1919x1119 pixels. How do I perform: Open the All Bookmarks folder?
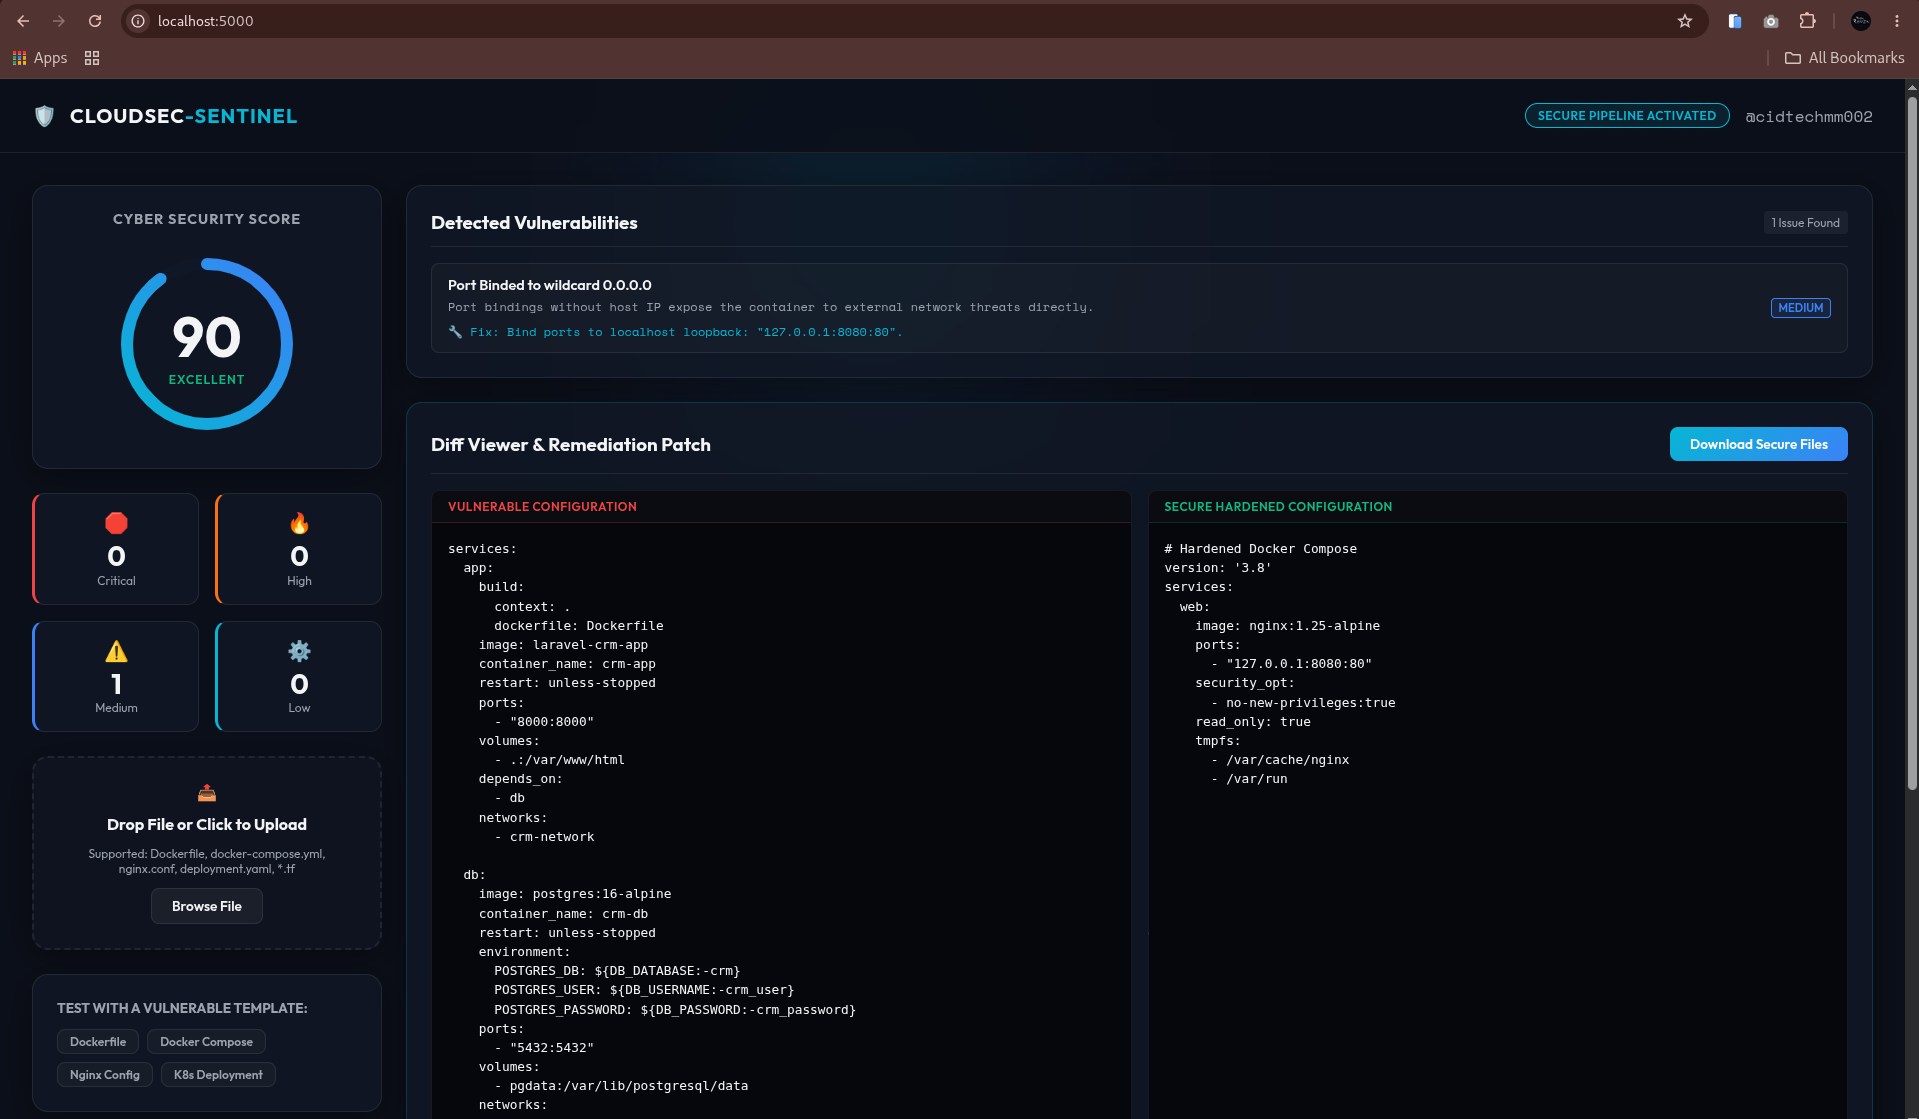point(1845,58)
